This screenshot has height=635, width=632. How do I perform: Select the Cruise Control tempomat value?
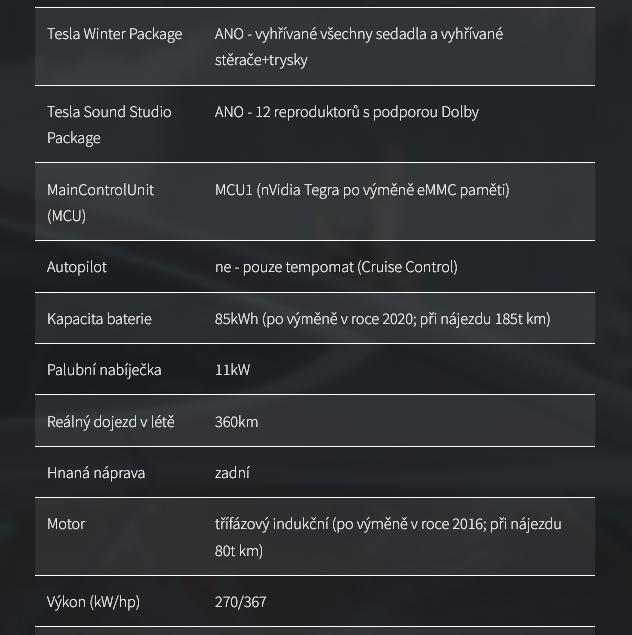(335, 267)
